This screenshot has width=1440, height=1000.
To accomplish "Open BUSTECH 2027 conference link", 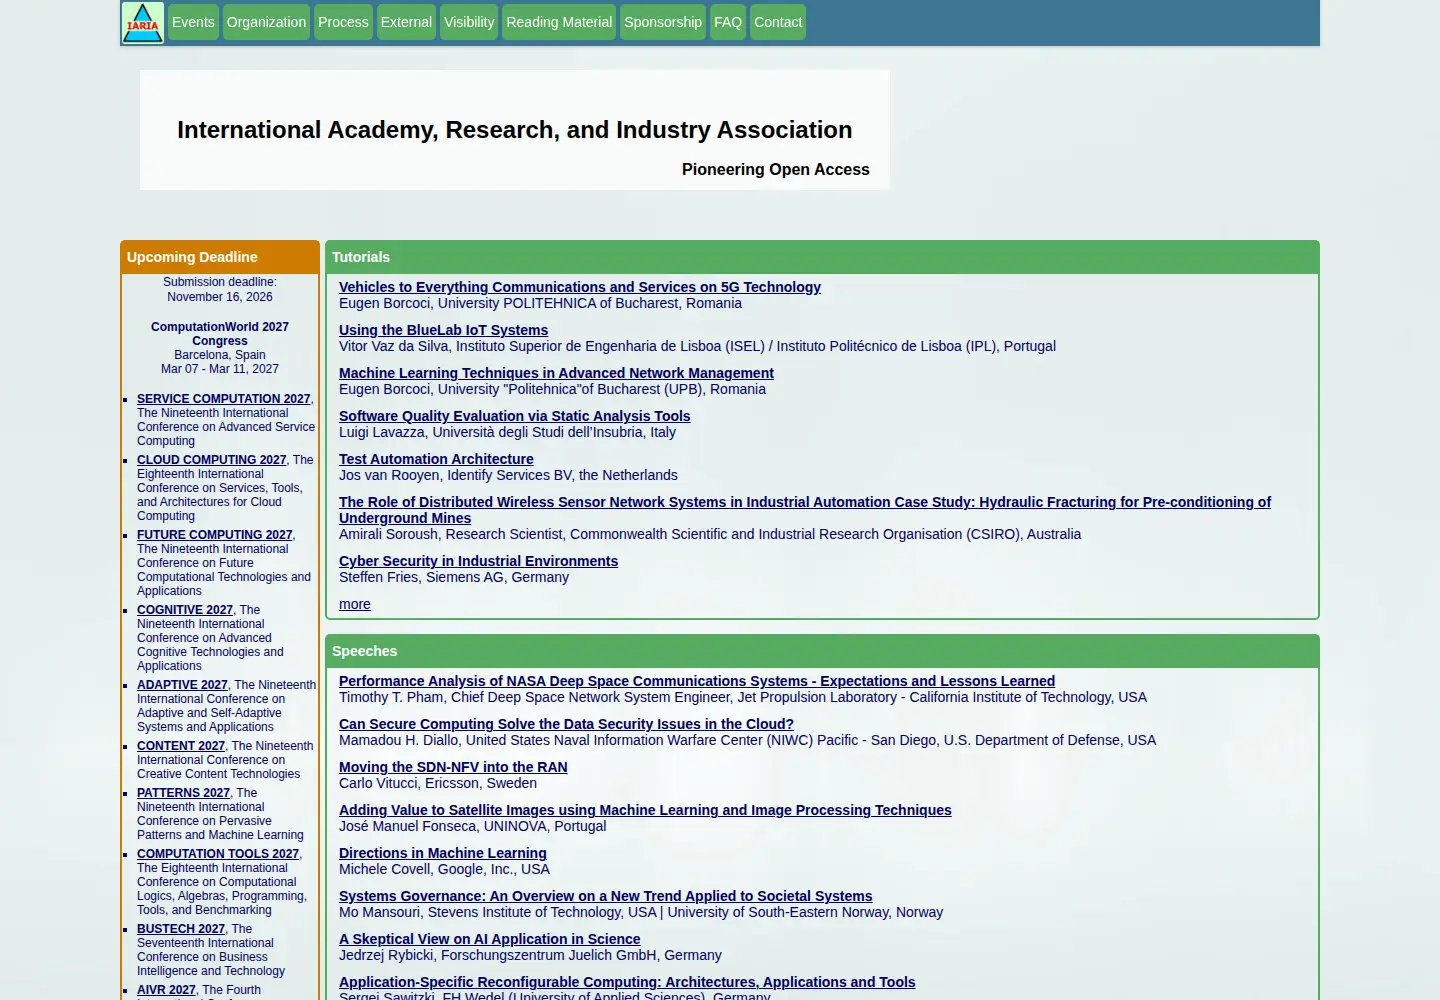I will [181, 929].
